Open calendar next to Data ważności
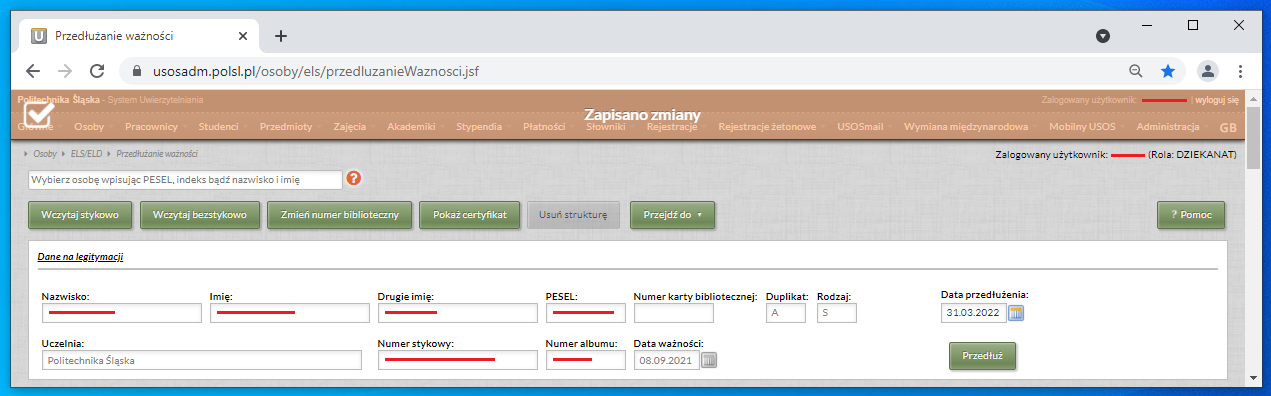This screenshot has height=396, width=1271. [x=709, y=360]
